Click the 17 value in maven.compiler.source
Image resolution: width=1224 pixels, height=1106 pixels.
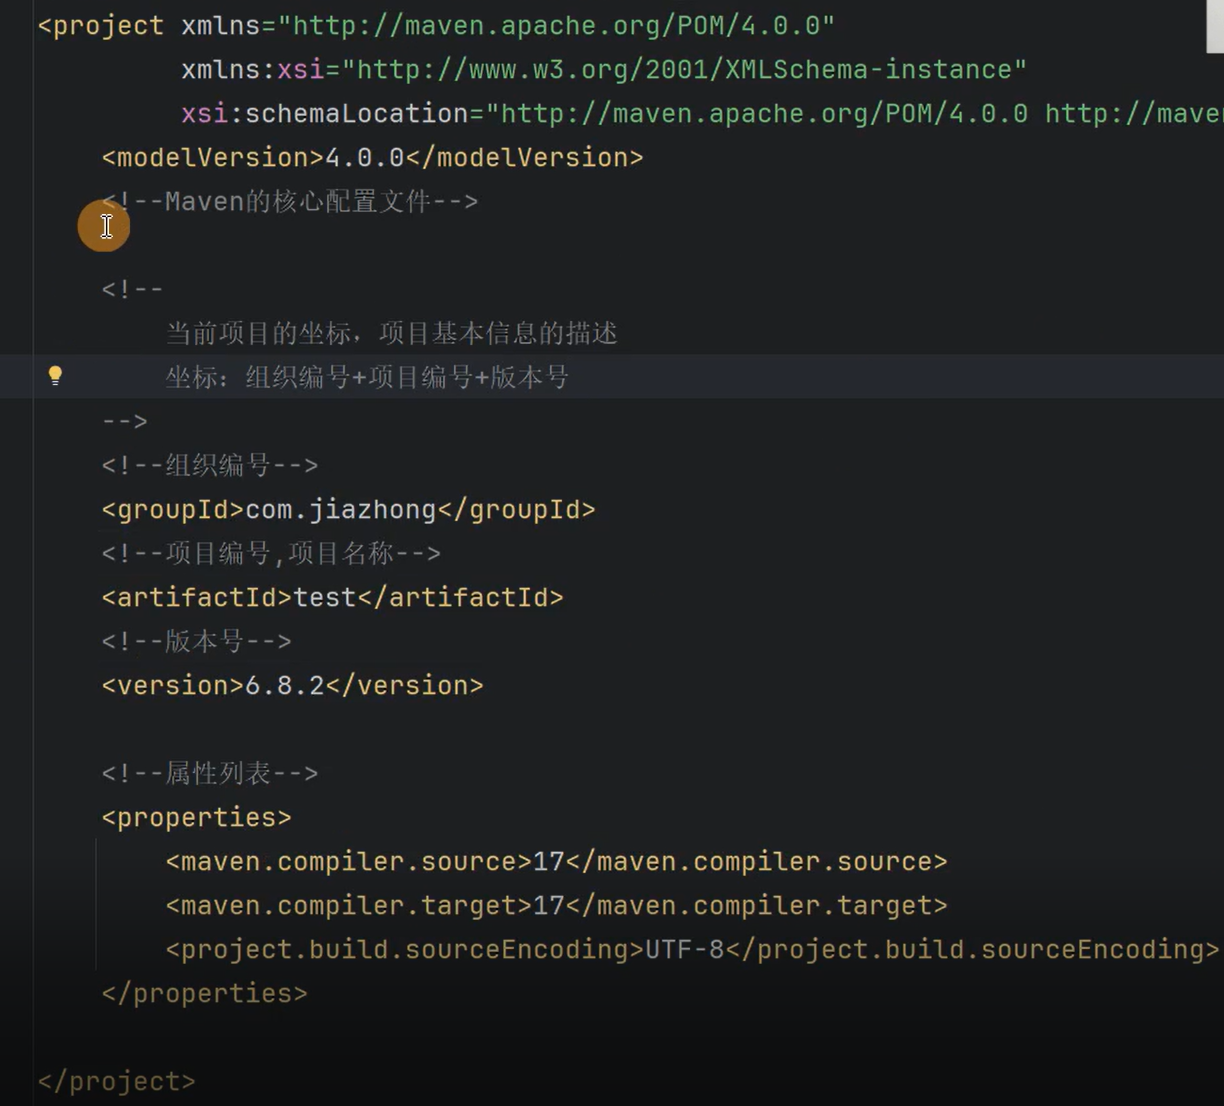(x=549, y=861)
